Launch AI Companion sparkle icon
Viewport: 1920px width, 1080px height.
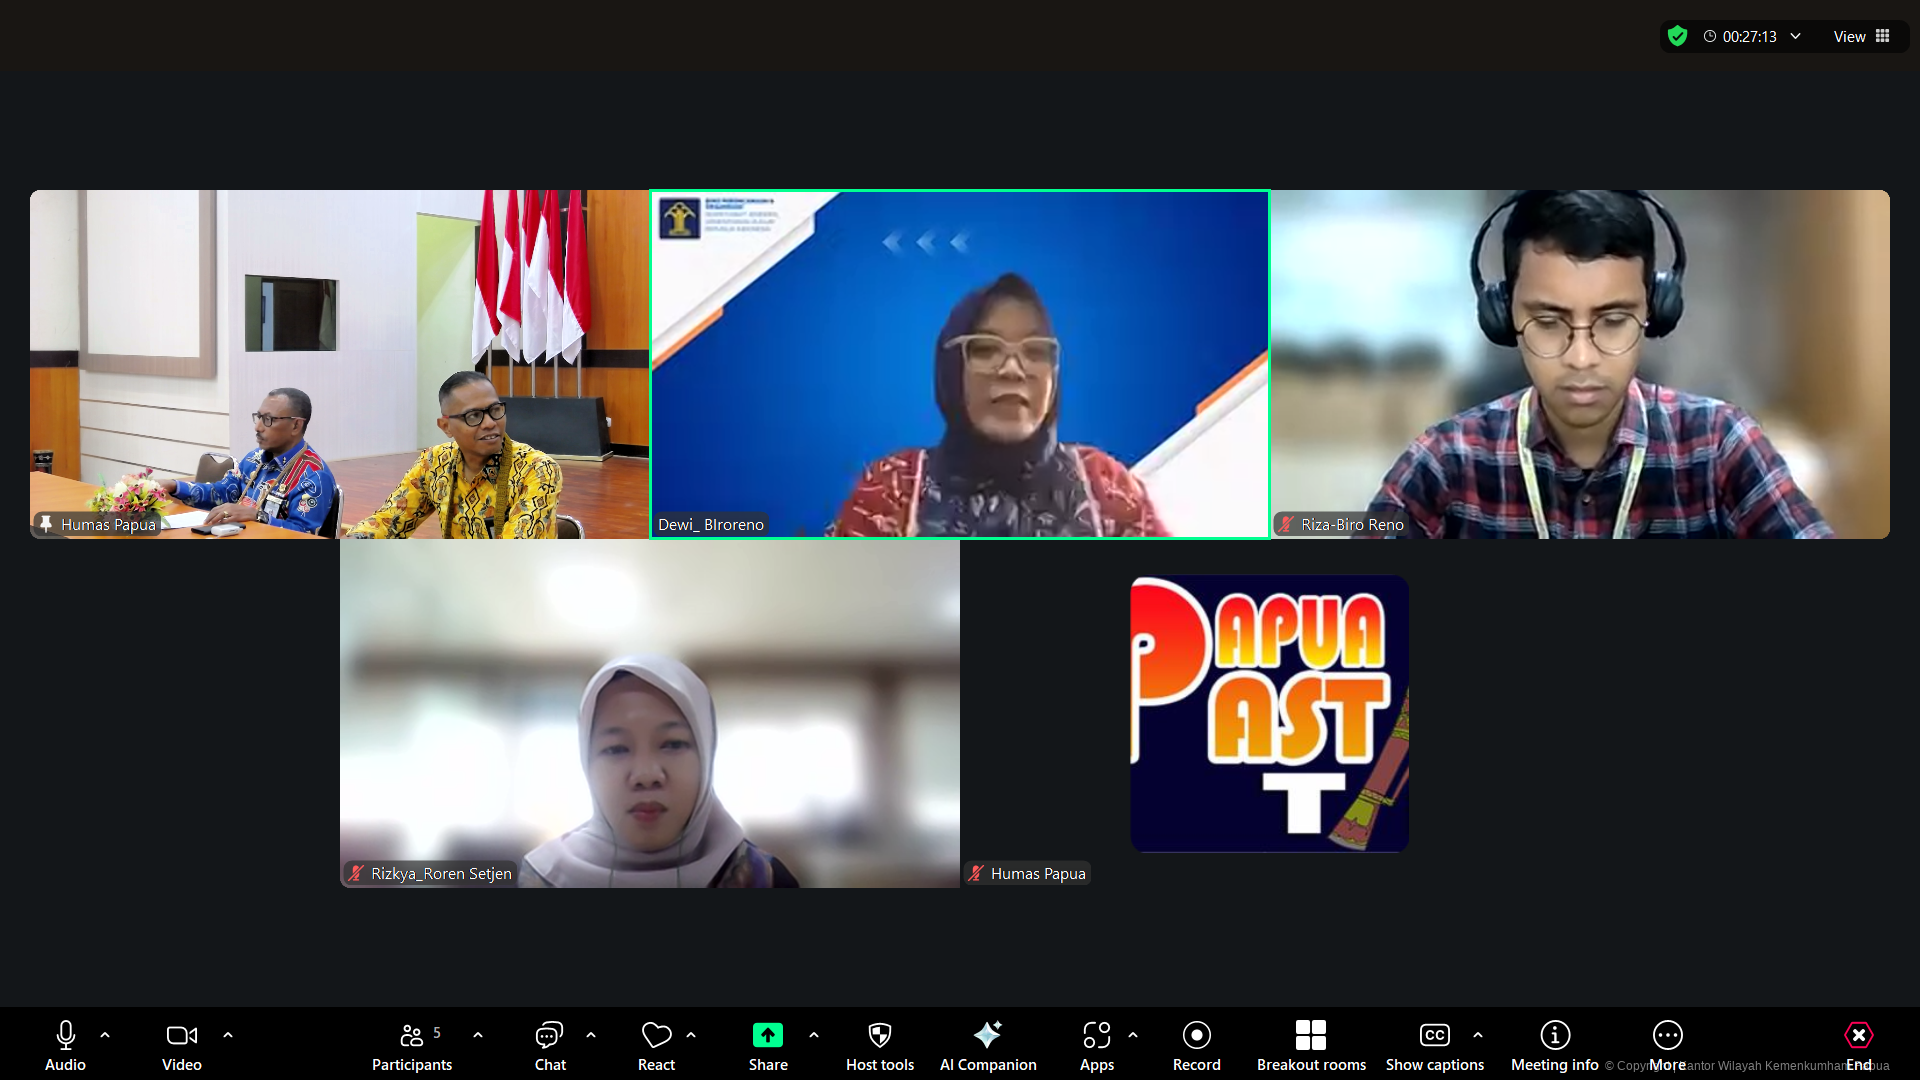pyautogui.click(x=987, y=1036)
